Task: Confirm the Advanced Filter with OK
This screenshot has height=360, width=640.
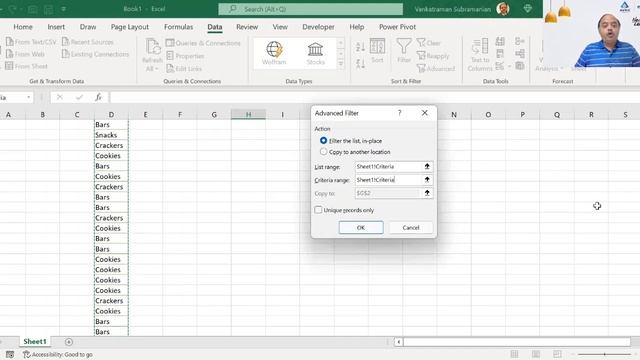Action: tap(361, 227)
